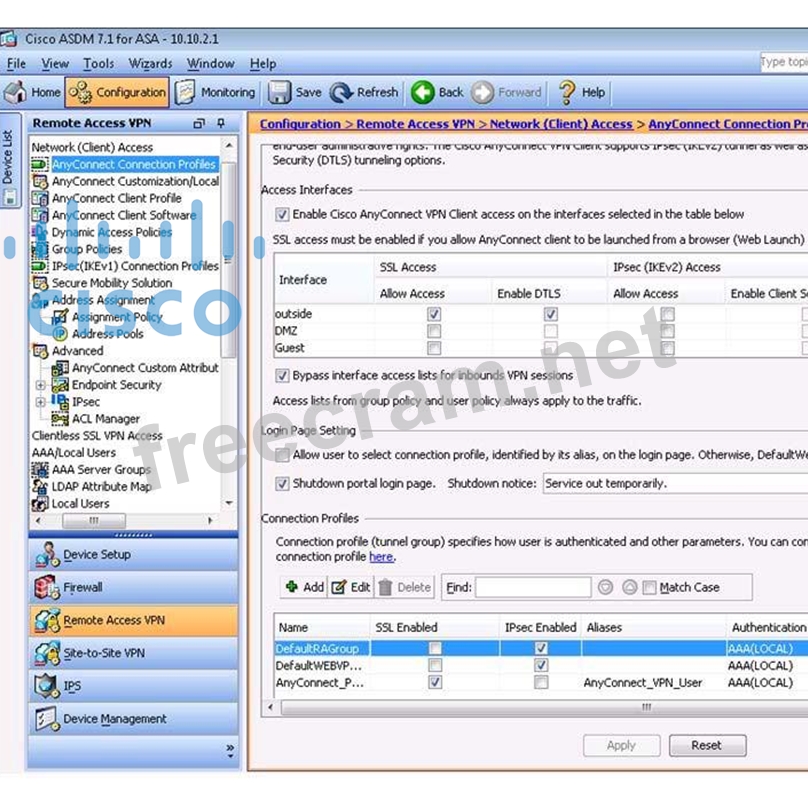Open the Site-to-Site VPN section icon
Viewport: 808px width, 806px height.
coord(46,653)
